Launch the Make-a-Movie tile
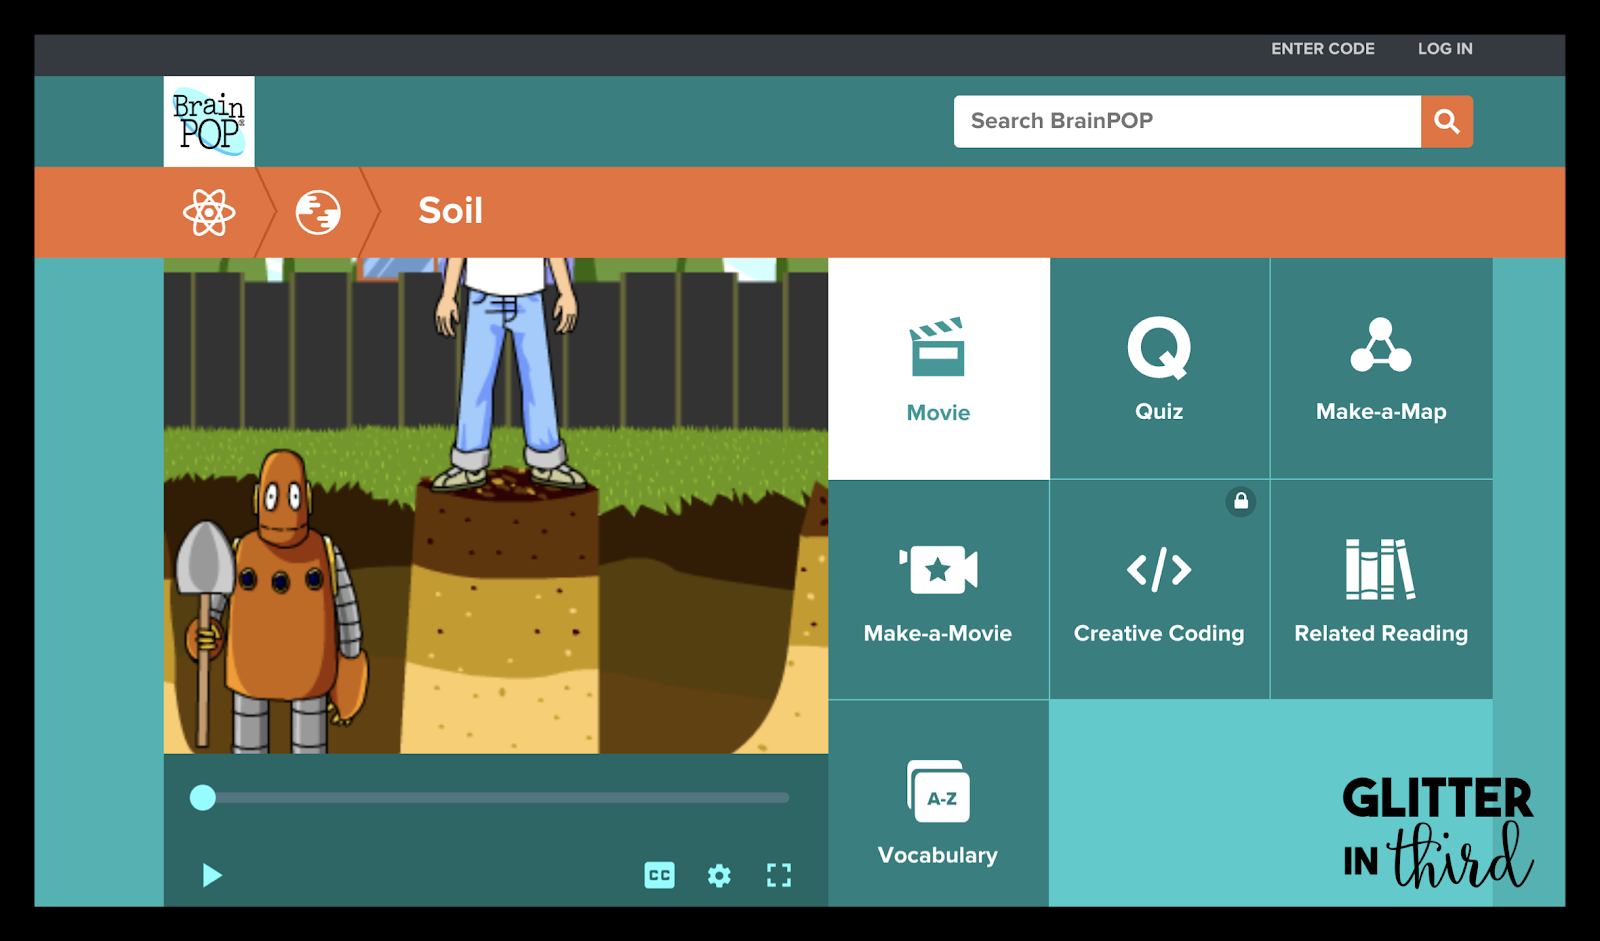Viewport: 1600px width, 941px height. point(939,590)
